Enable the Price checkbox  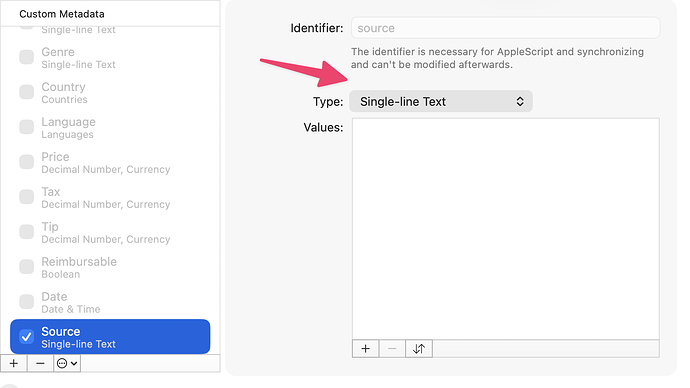[x=26, y=162]
